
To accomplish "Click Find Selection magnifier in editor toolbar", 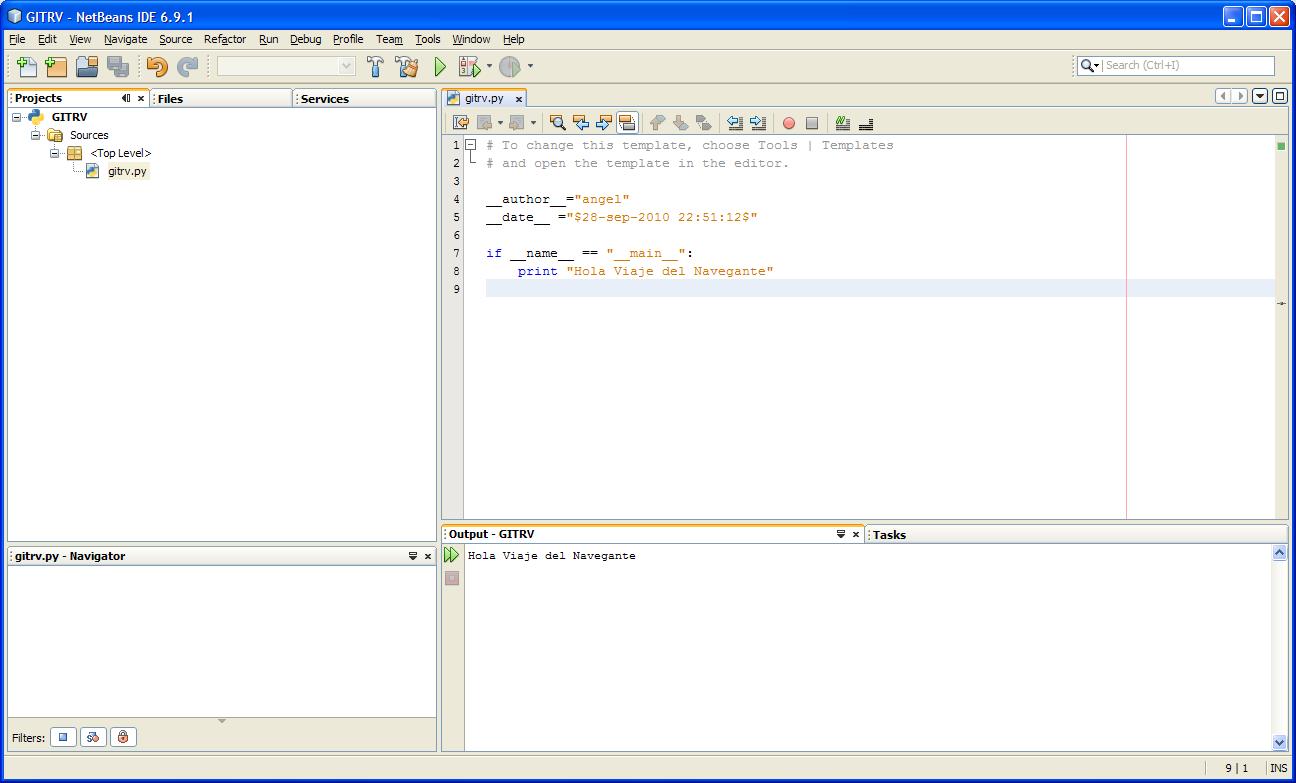I will (558, 123).
